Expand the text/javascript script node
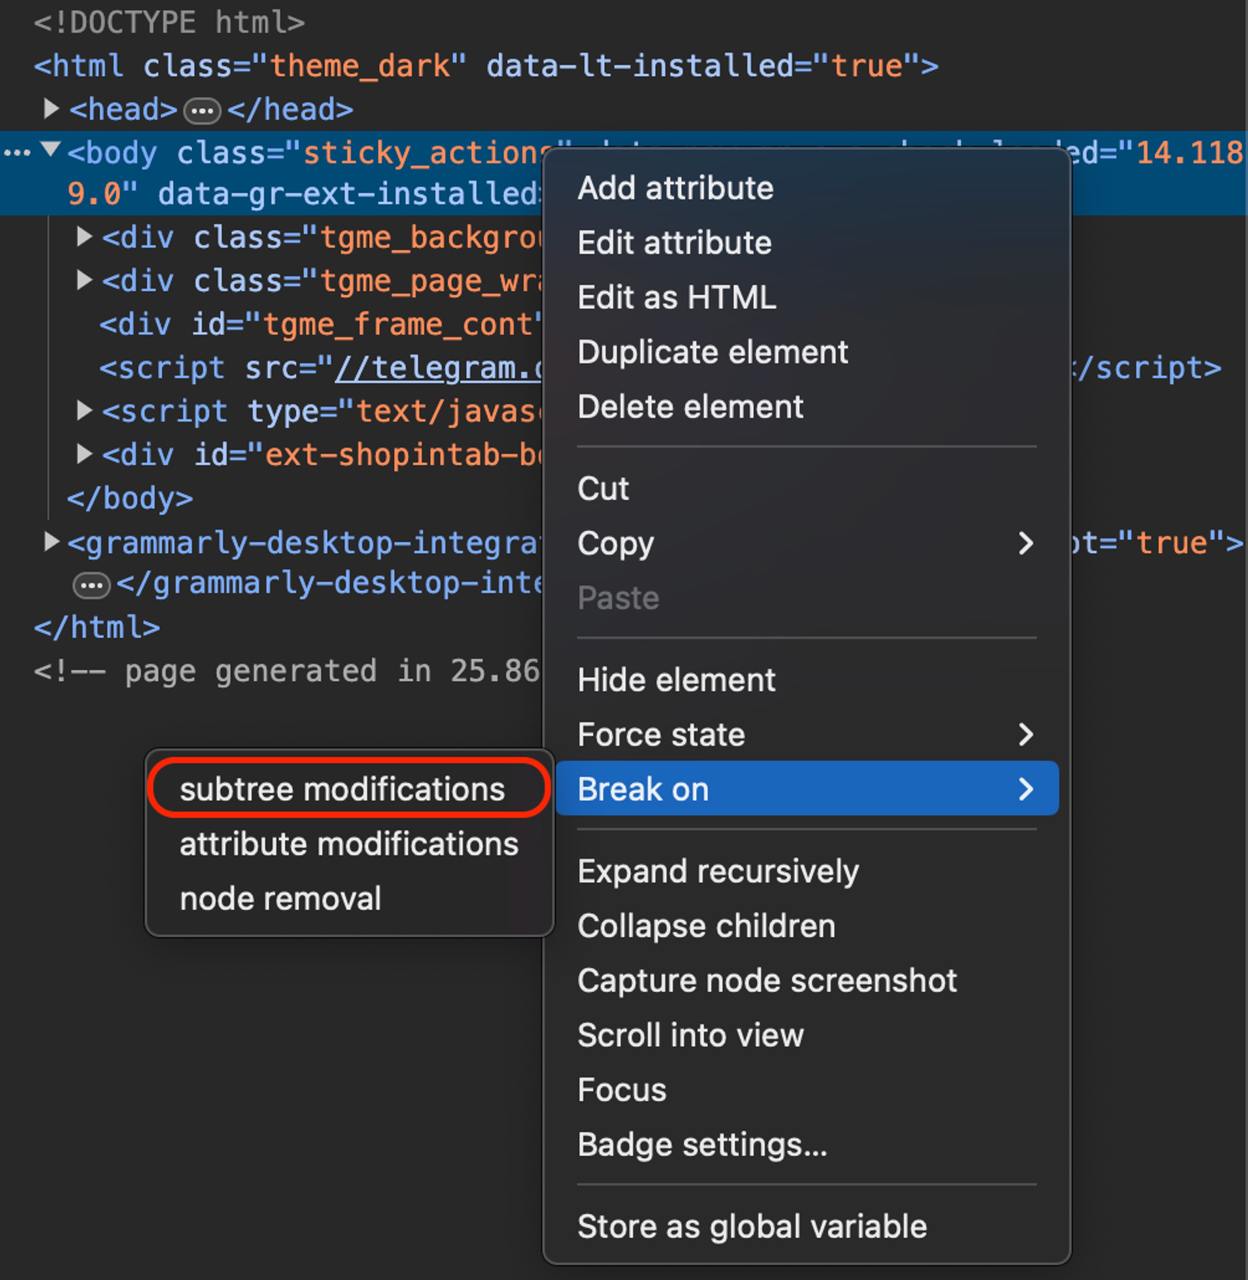 (85, 411)
